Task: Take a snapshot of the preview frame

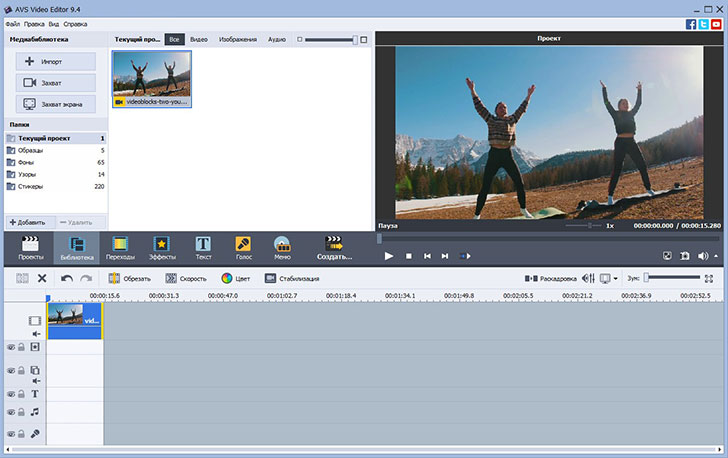Action: pos(686,256)
